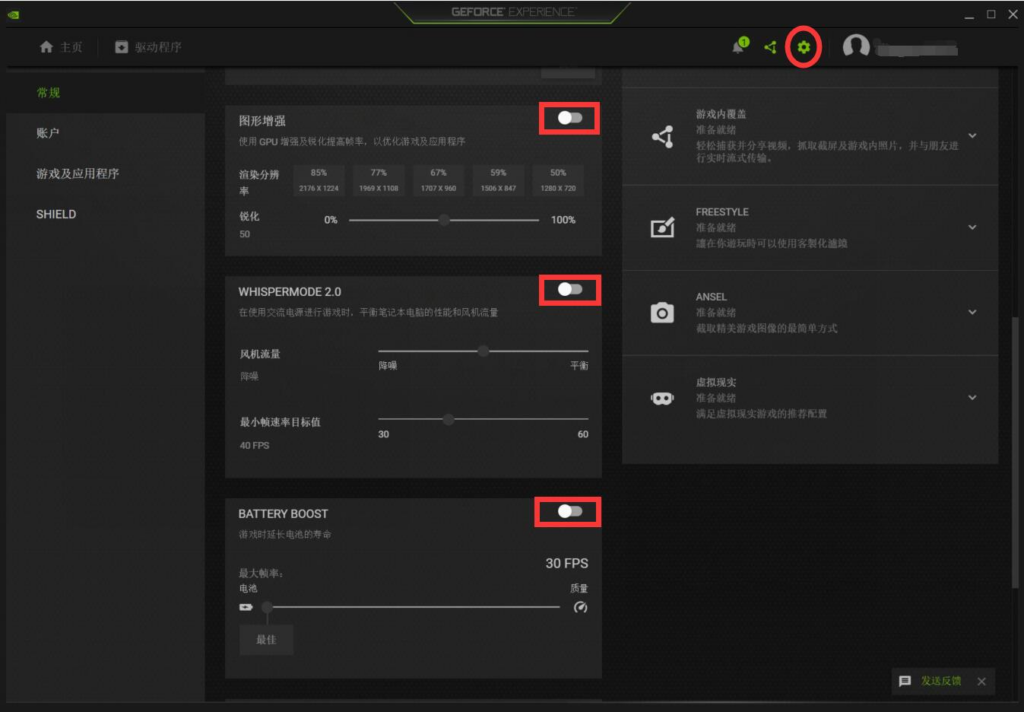Click the quality gauge icon

pos(580,607)
